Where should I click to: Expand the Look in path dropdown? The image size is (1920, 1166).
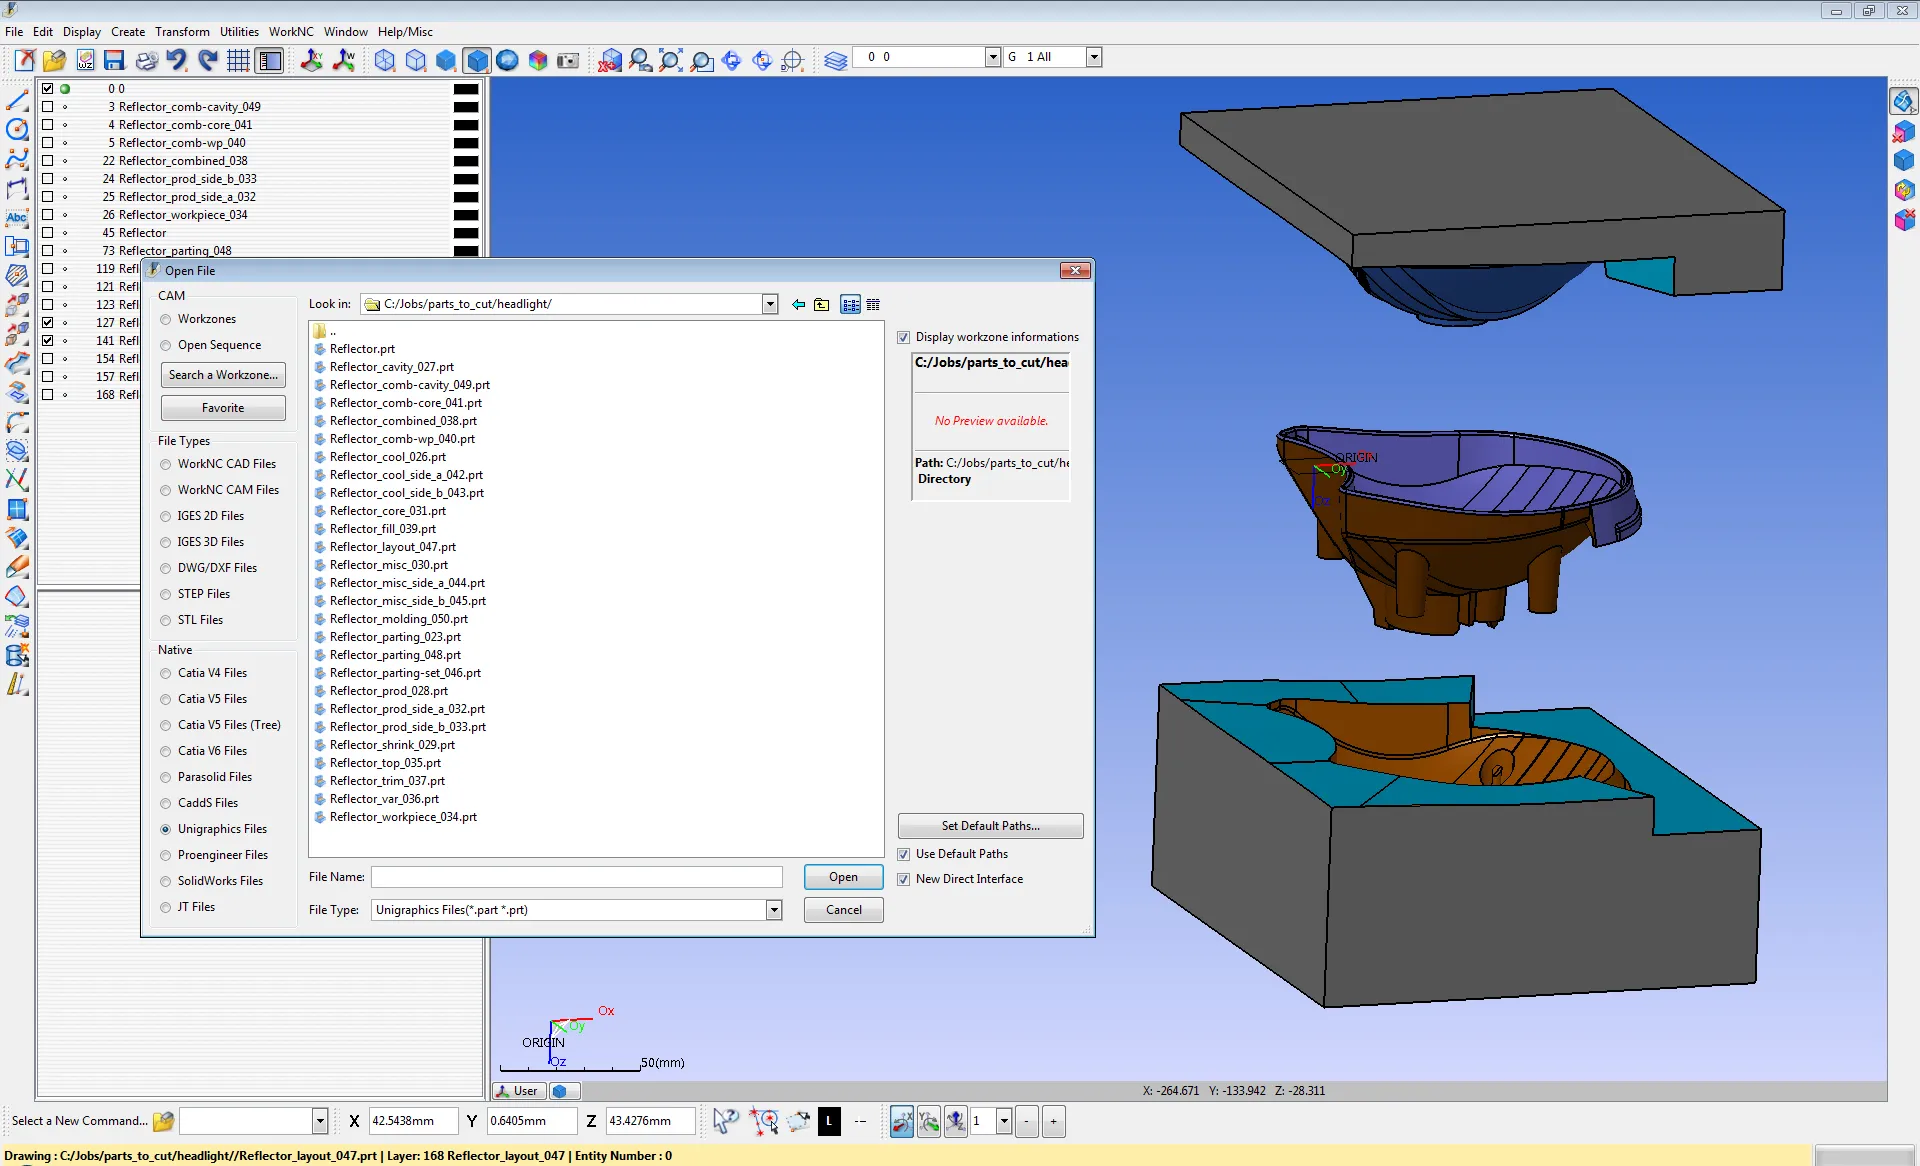click(770, 304)
